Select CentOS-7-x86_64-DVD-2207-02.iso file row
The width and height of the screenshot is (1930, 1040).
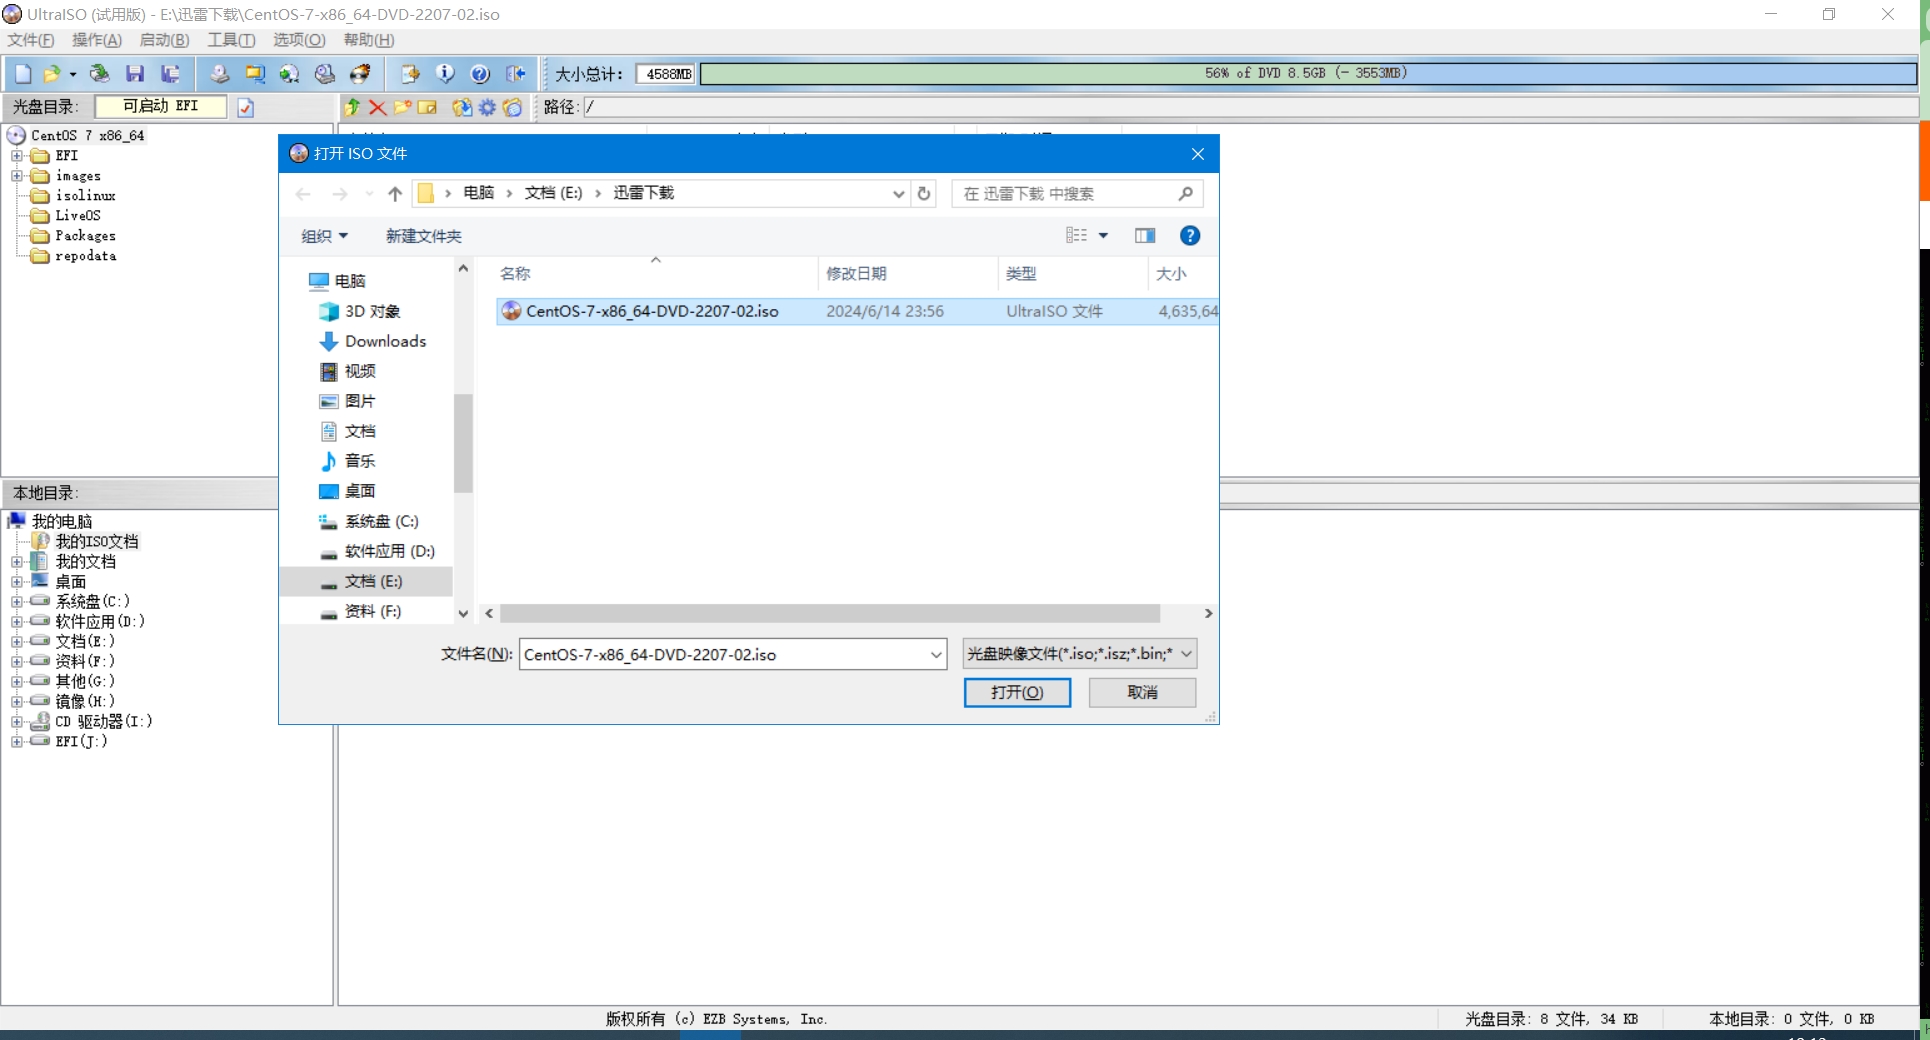pos(857,311)
